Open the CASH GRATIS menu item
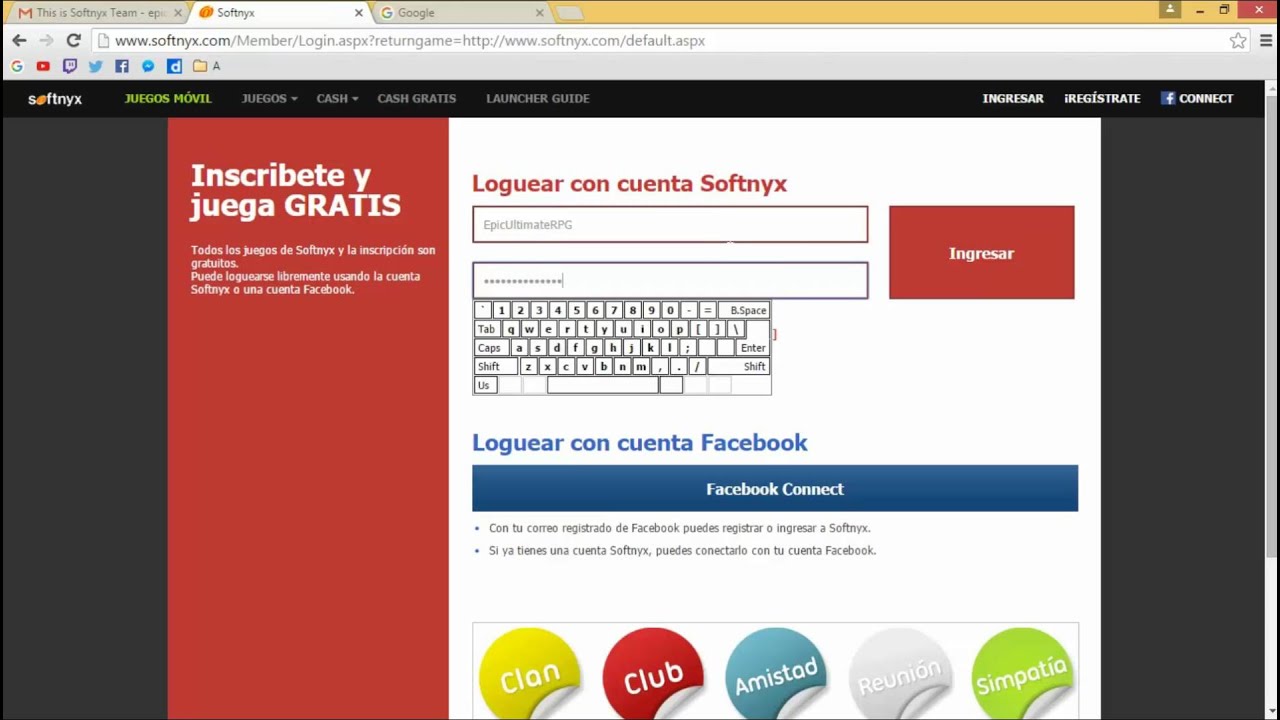The width and height of the screenshot is (1280, 720). tap(417, 98)
